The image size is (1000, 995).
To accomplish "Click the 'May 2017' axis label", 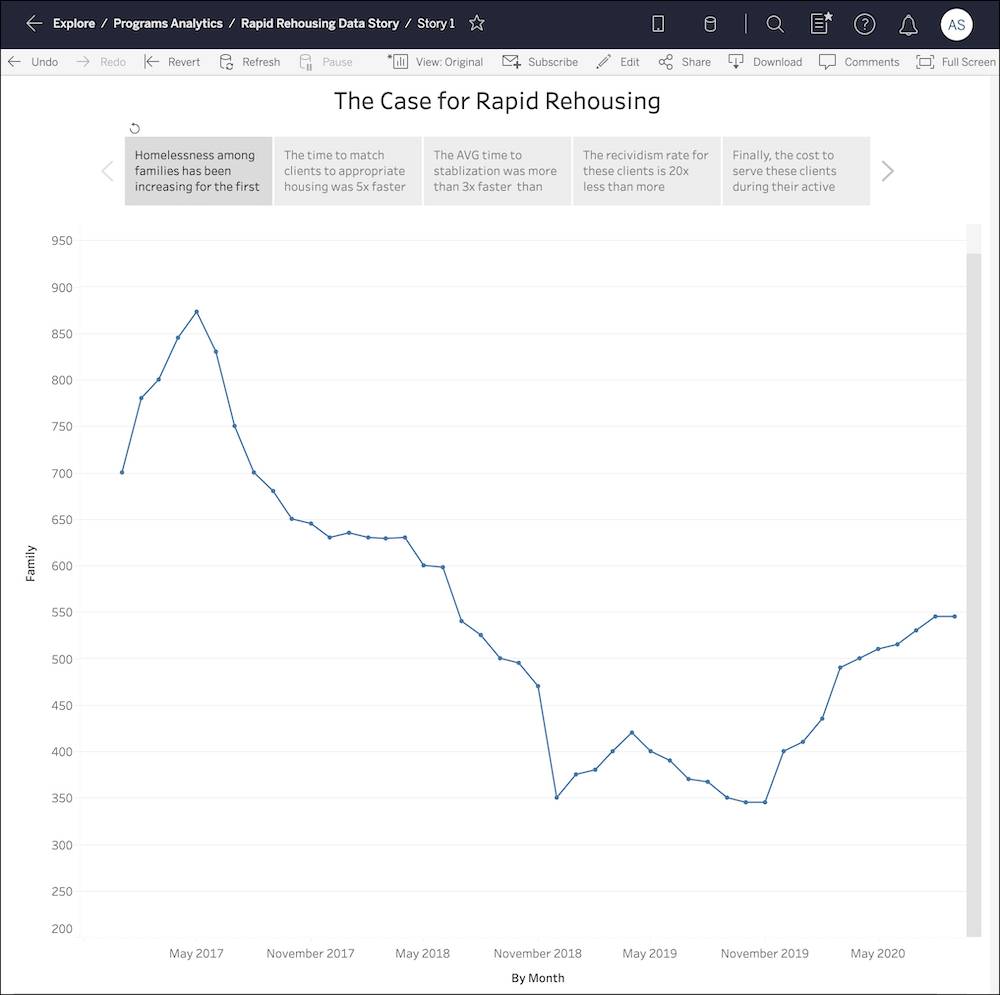I will tap(196, 954).
